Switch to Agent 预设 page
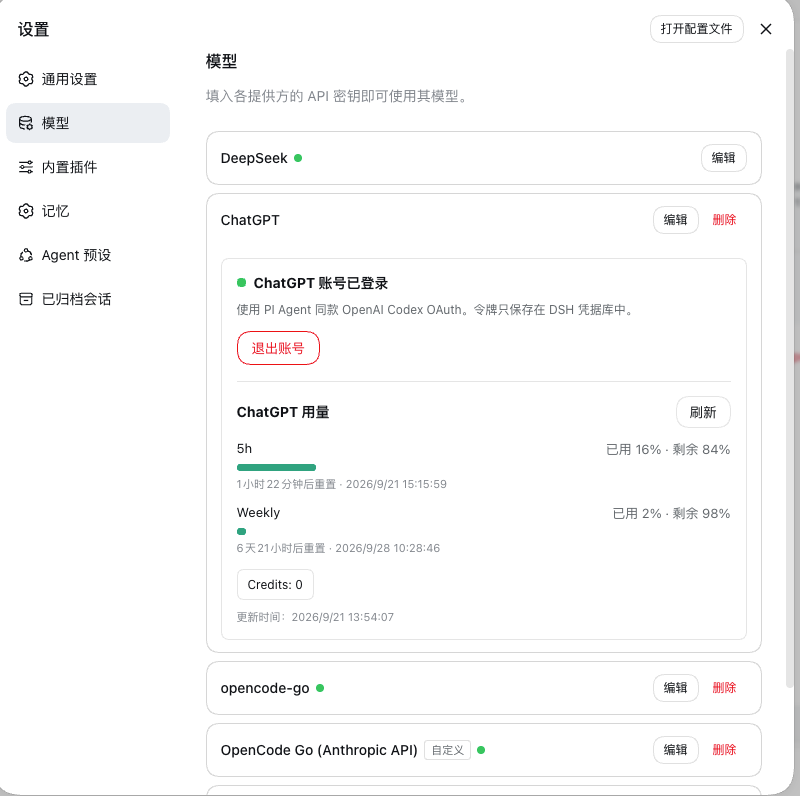 [88, 255]
